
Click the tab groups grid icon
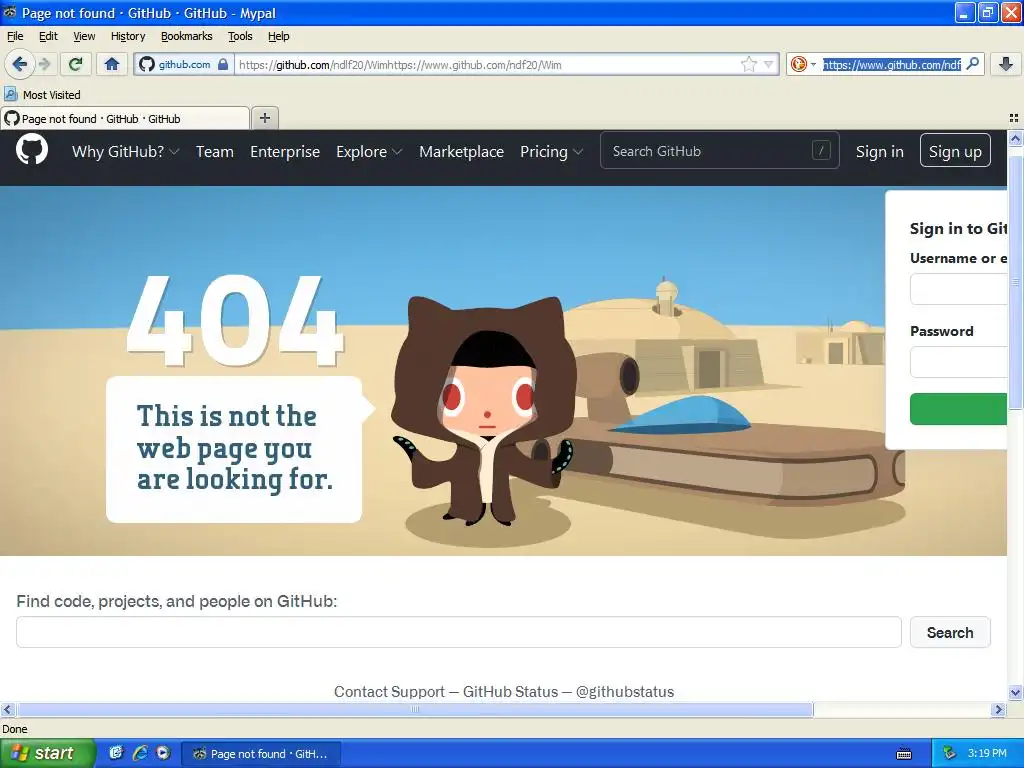1014,118
